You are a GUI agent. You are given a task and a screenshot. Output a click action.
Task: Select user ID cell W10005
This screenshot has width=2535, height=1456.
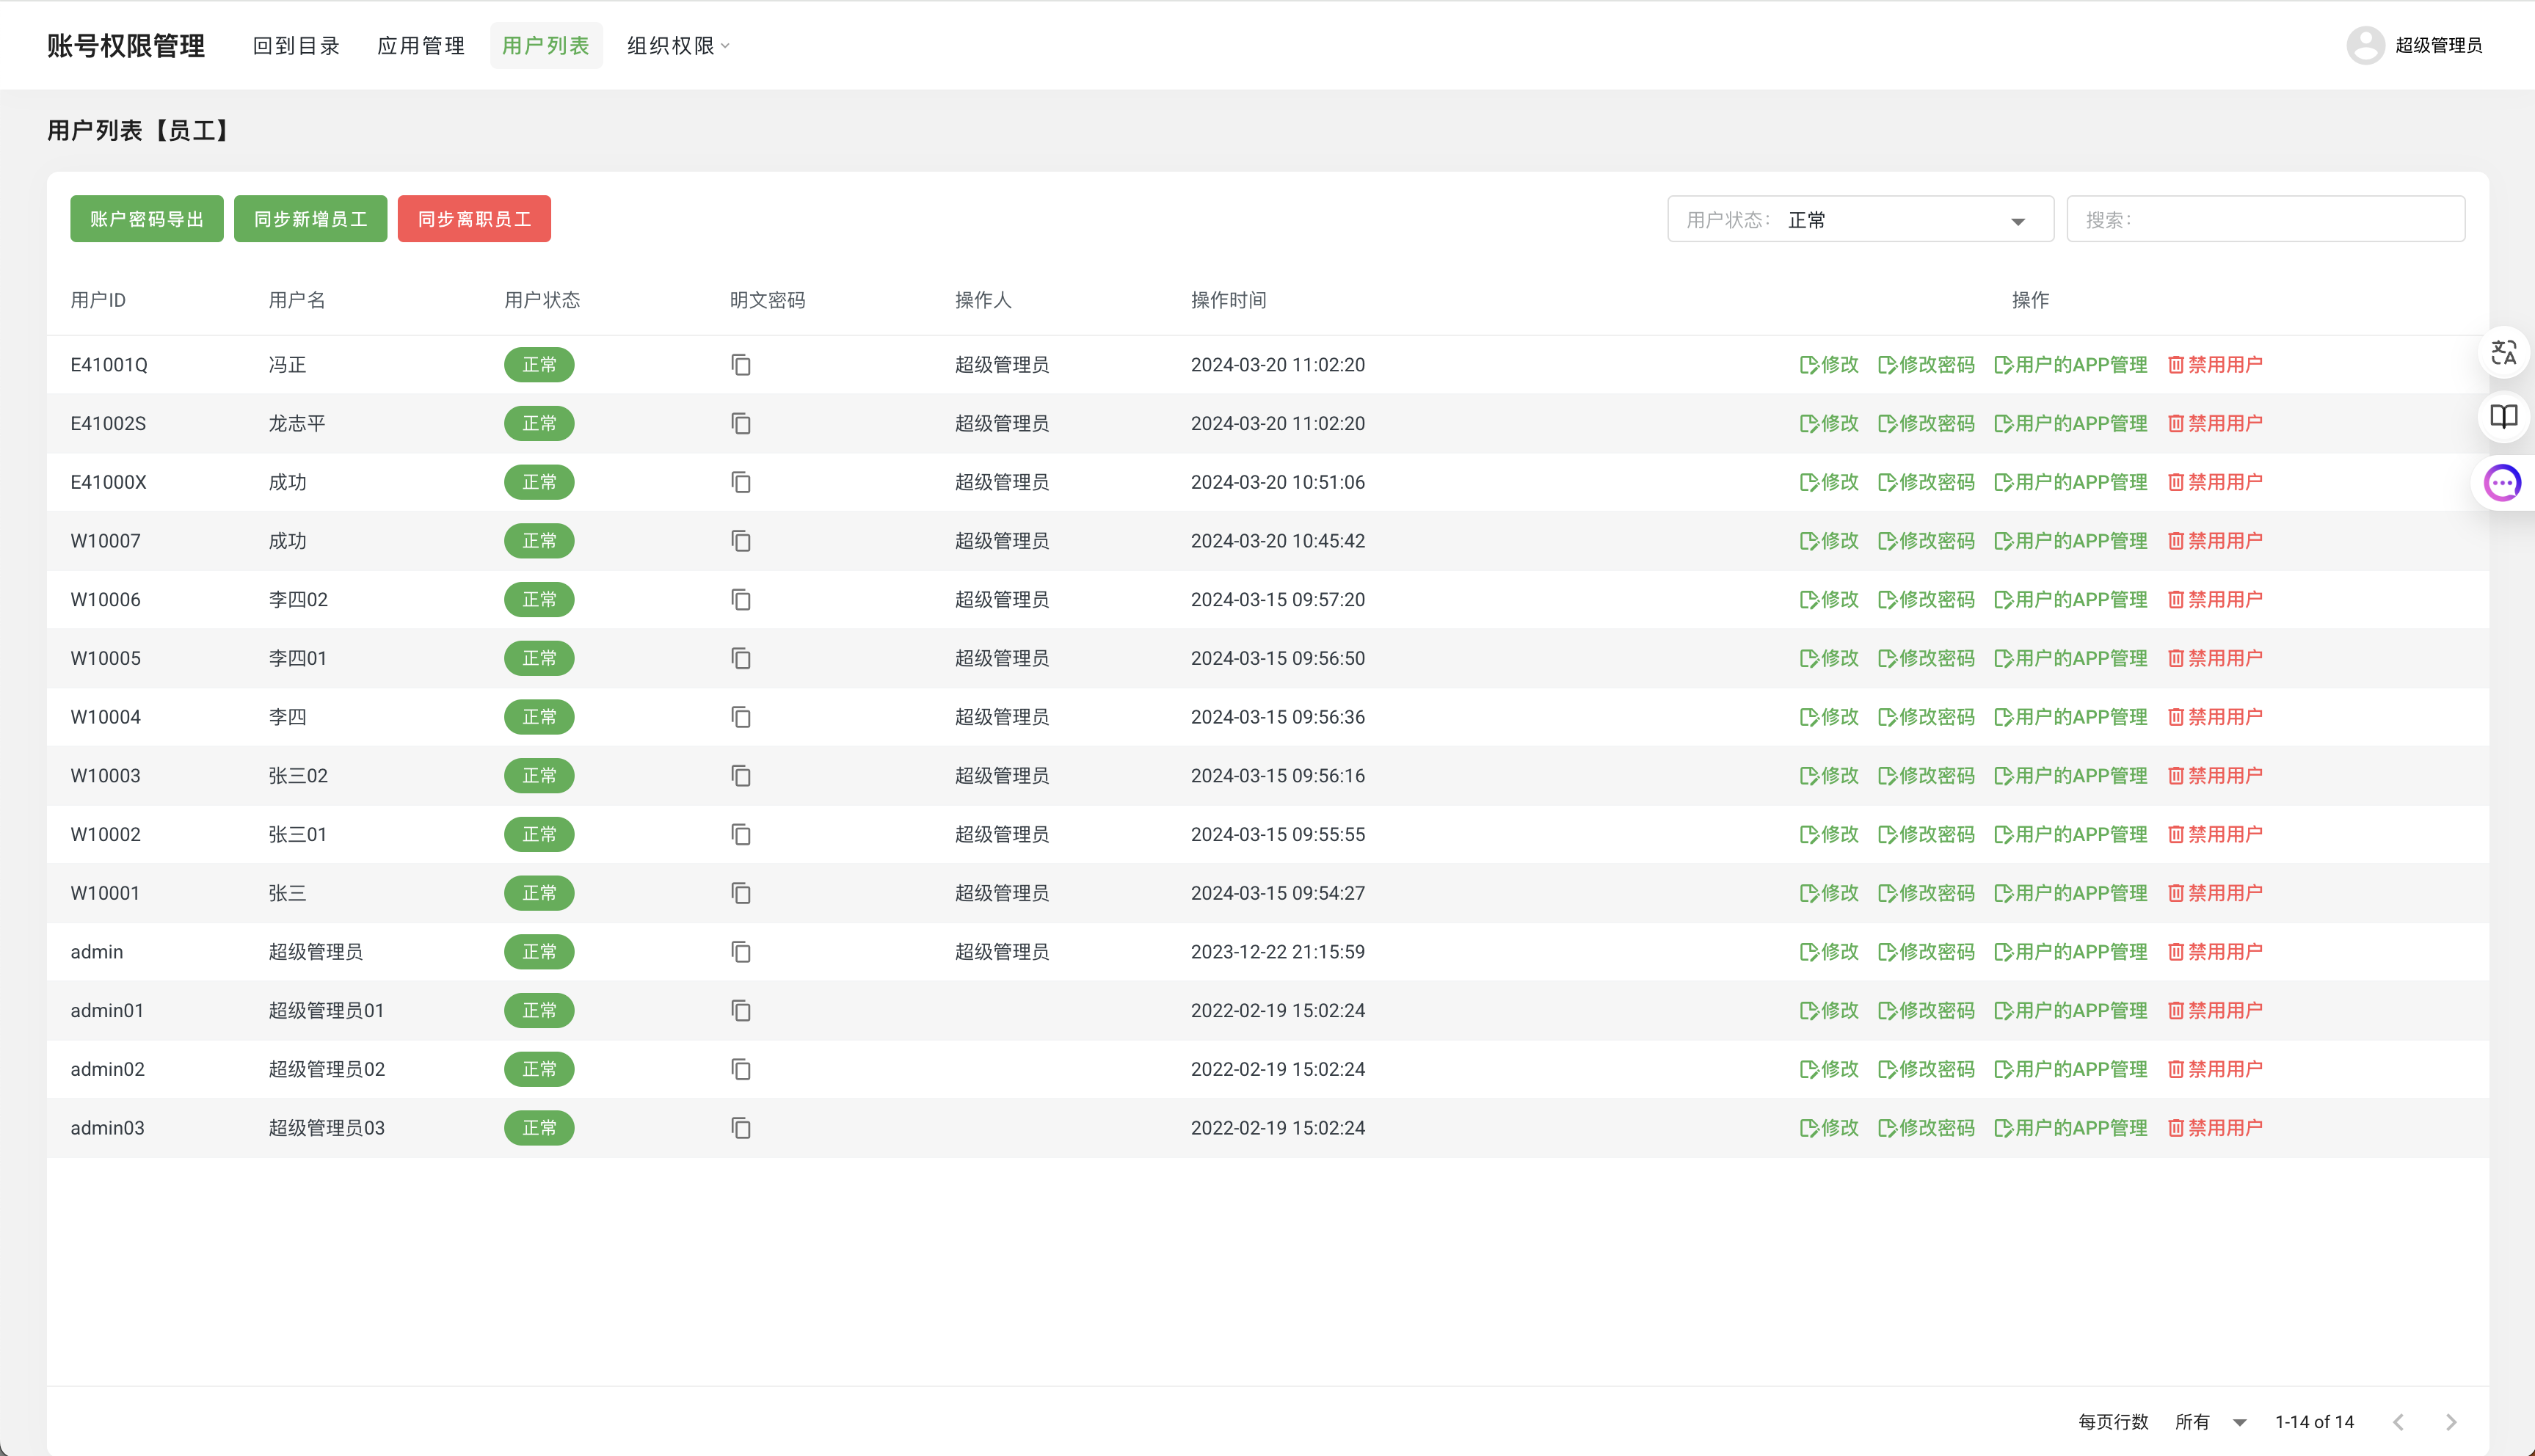pyautogui.click(x=105, y=658)
